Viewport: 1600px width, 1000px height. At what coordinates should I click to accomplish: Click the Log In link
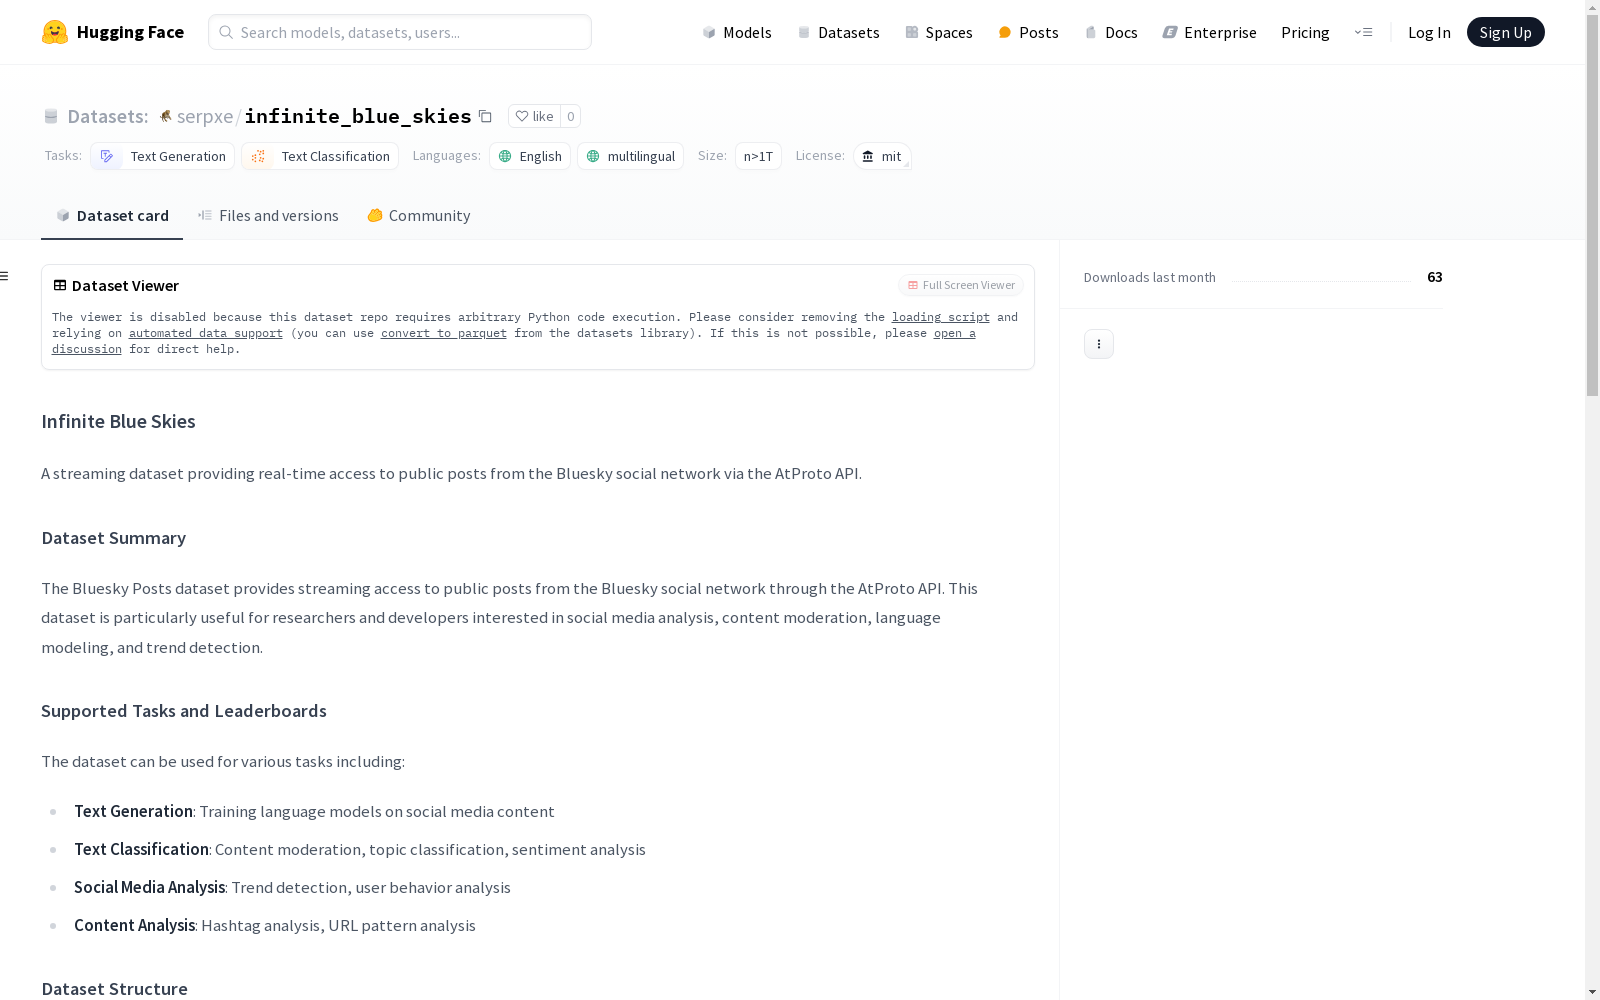click(x=1429, y=32)
